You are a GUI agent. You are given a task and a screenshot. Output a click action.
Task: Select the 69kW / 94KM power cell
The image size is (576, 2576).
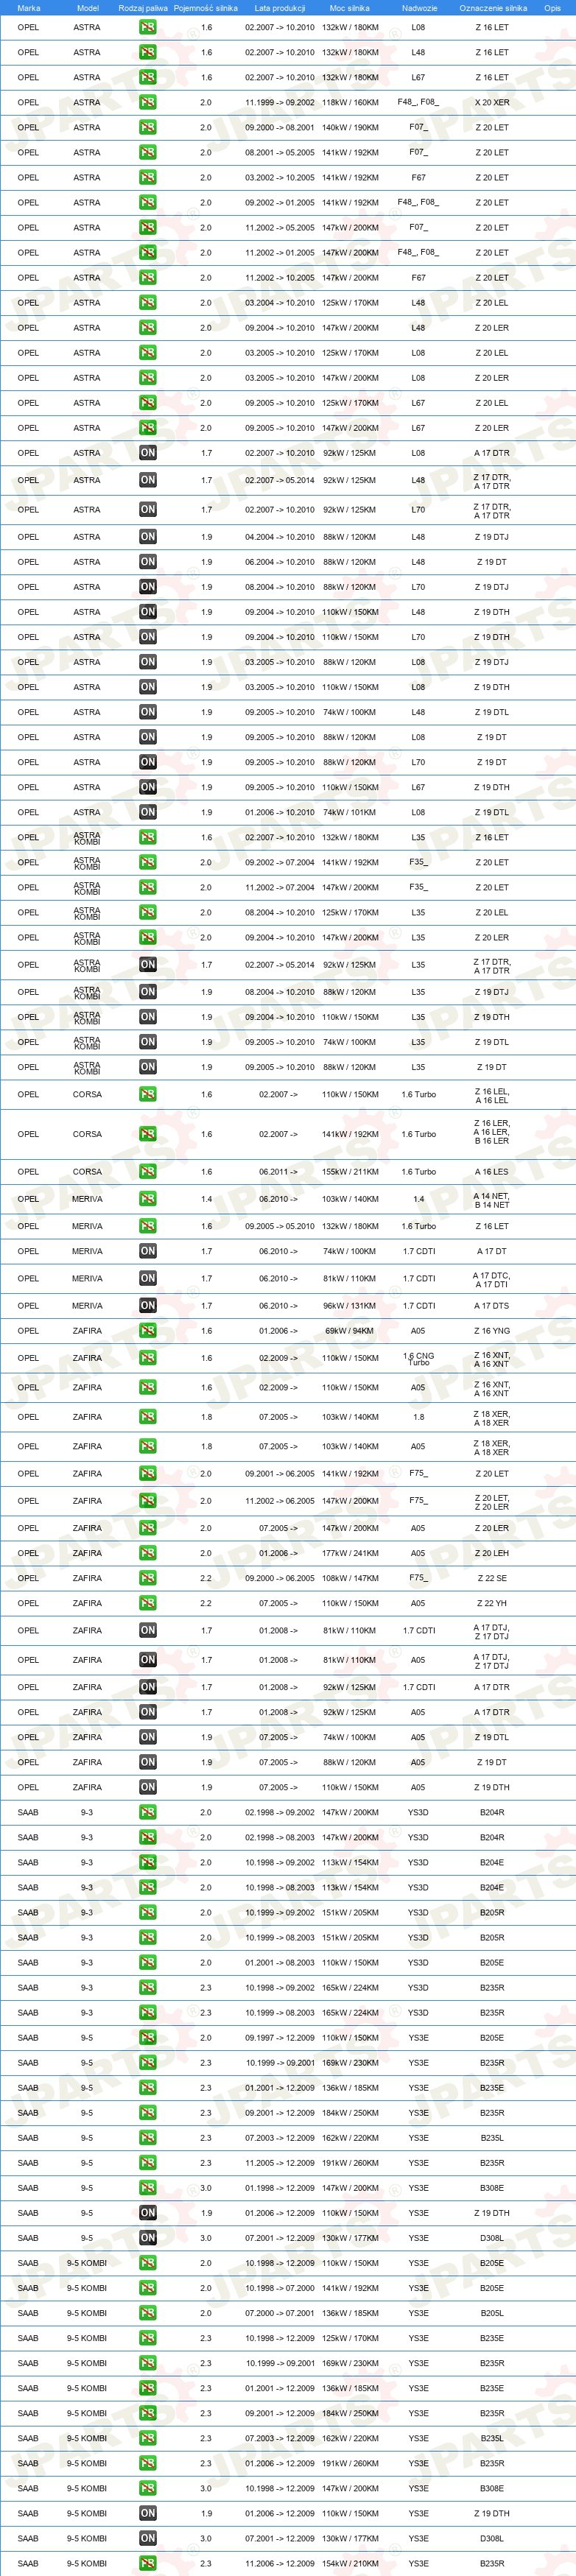[350, 1331]
